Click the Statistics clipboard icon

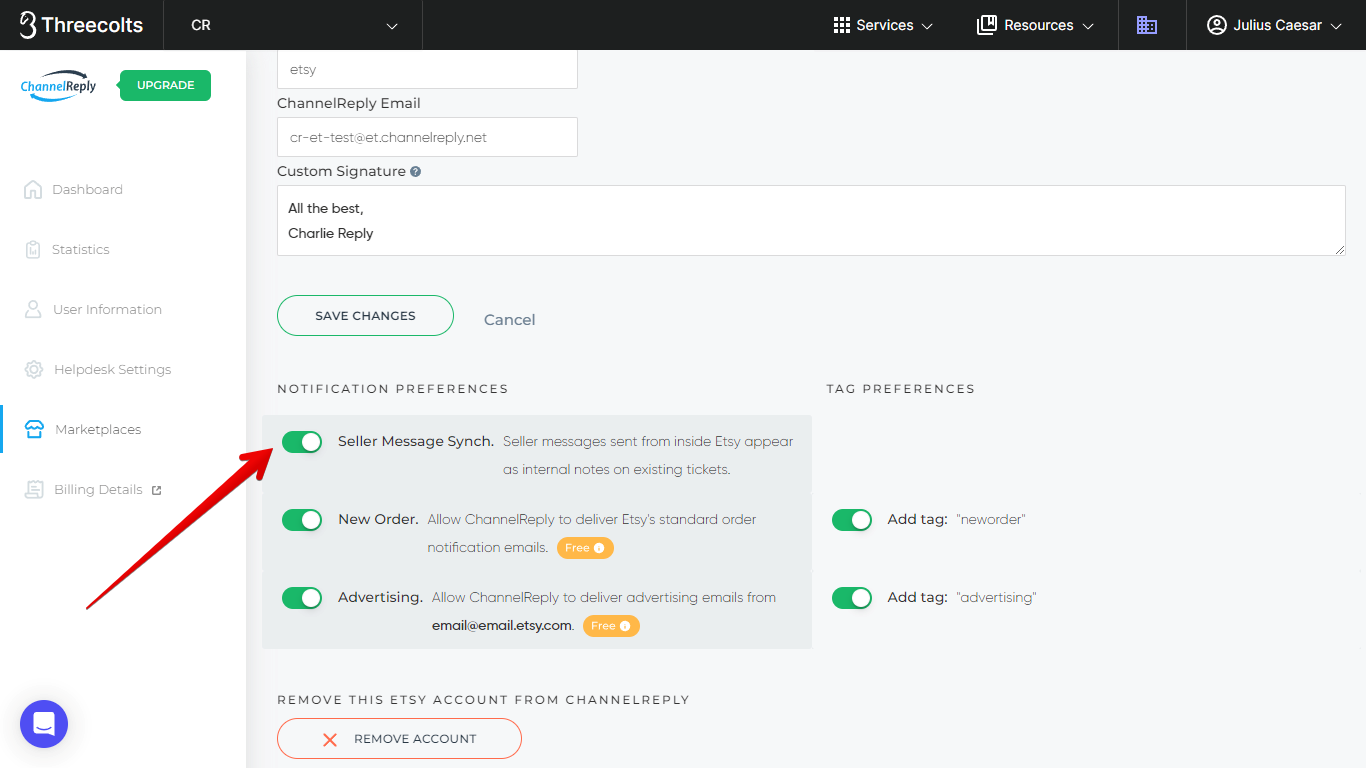click(x=33, y=249)
